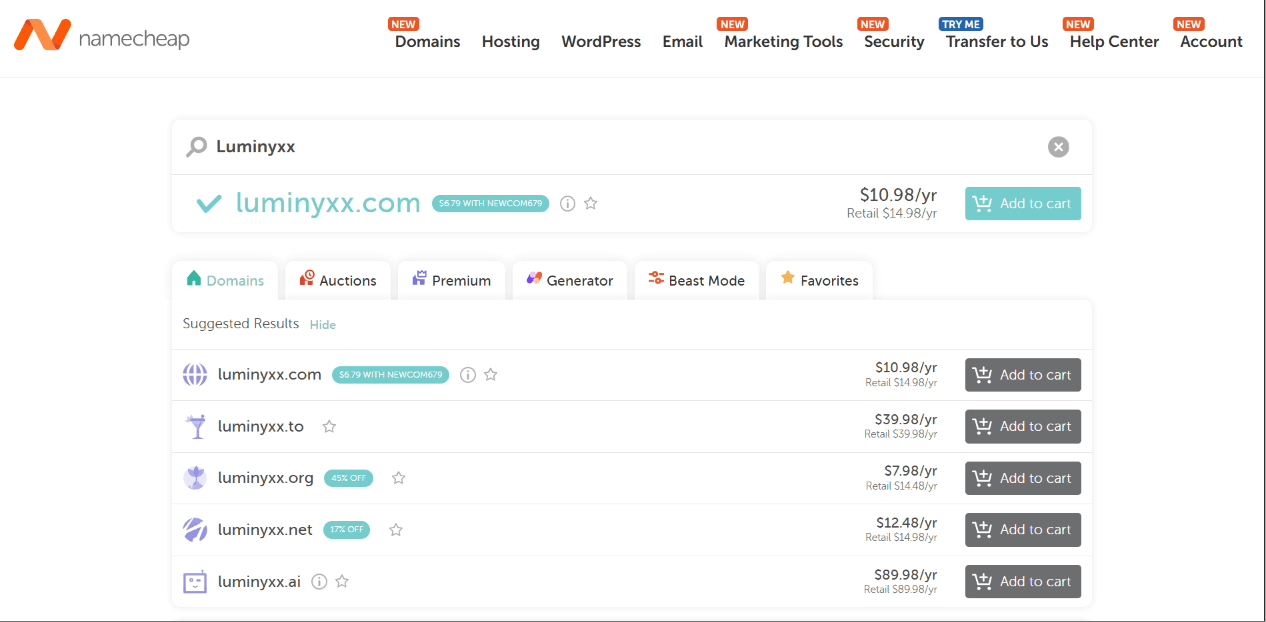1266x622 pixels.
Task: Open info icon for luminyxx.ai
Action: (319, 581)
